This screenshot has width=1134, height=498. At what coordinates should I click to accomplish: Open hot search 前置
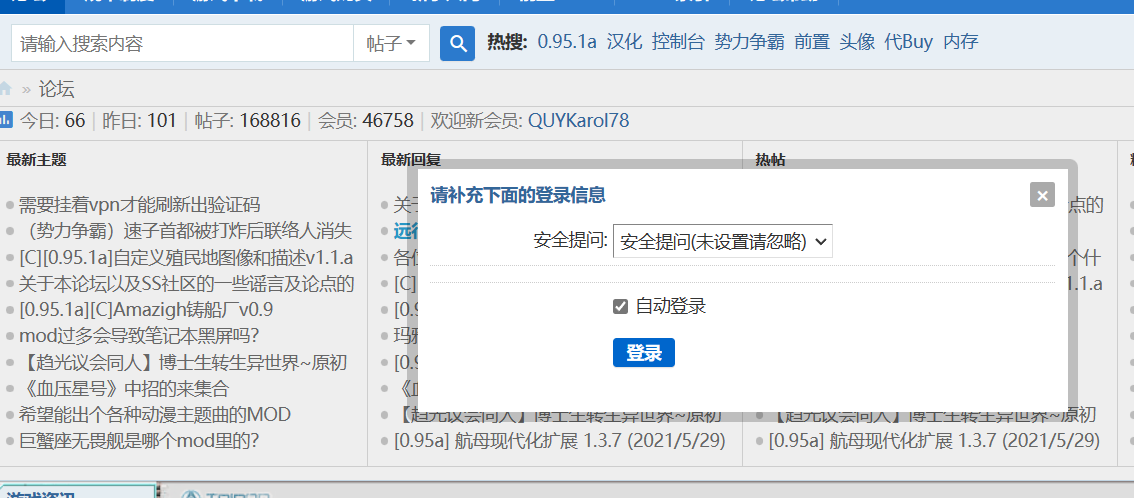tap(811, 42)
